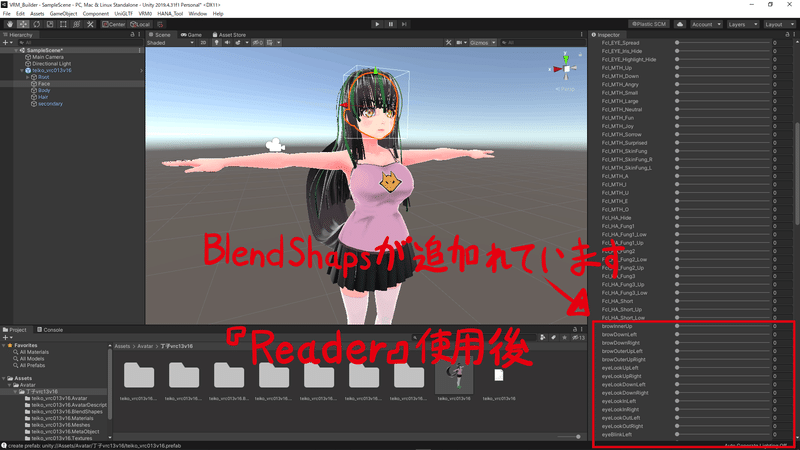
Task: Select the Scale tool
Action: tap(50, 24)
